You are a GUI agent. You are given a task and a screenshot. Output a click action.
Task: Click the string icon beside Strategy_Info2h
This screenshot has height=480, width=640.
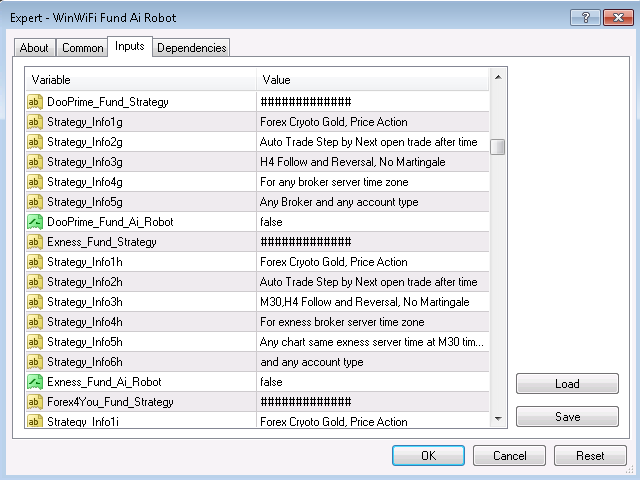pos(35,282)
